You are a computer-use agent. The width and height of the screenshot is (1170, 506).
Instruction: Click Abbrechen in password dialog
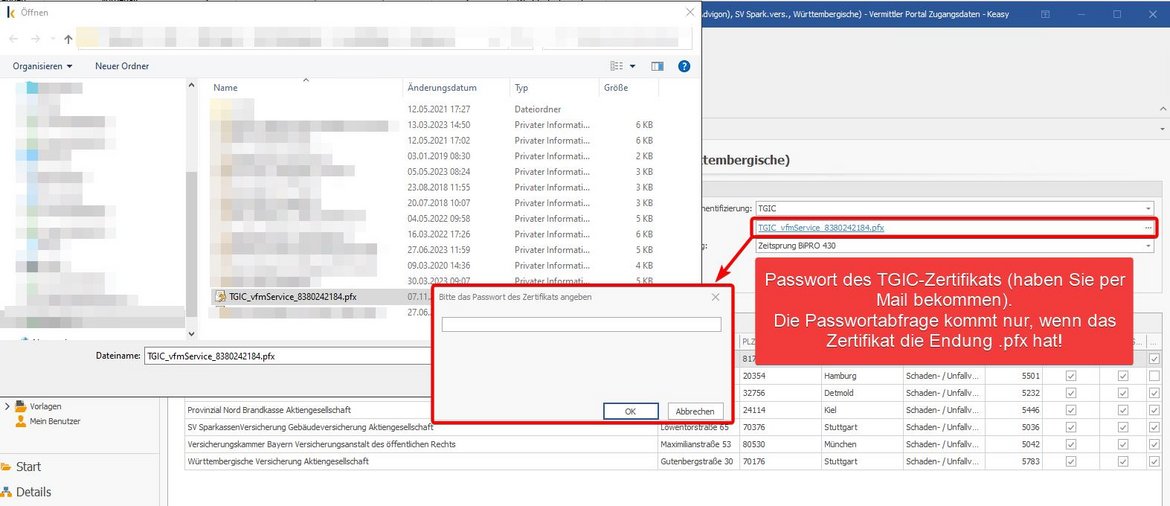(x=695, y=411)
